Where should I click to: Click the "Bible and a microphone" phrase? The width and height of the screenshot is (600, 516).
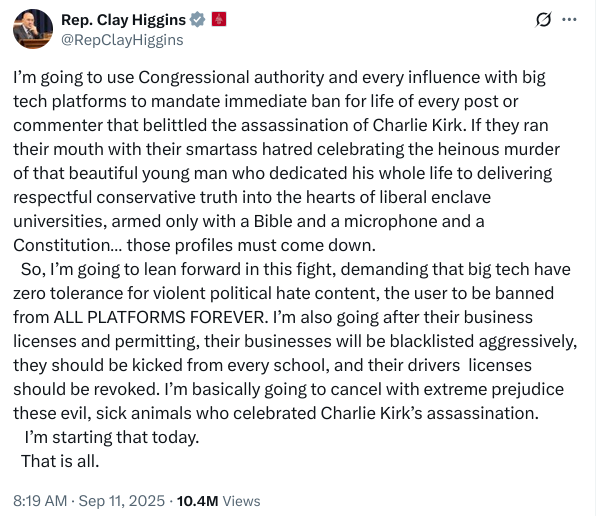tap(369, 221)
